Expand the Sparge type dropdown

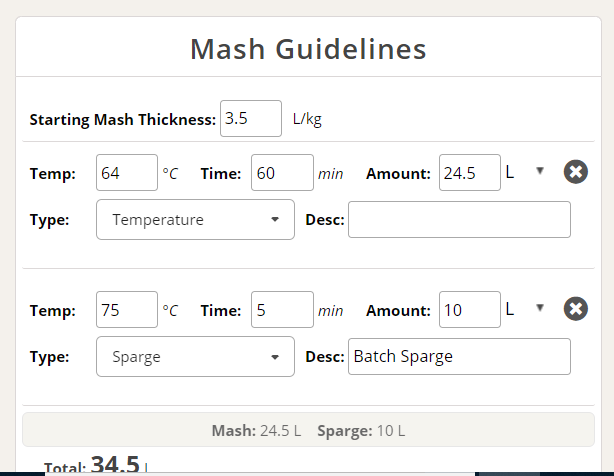(195, 356)
